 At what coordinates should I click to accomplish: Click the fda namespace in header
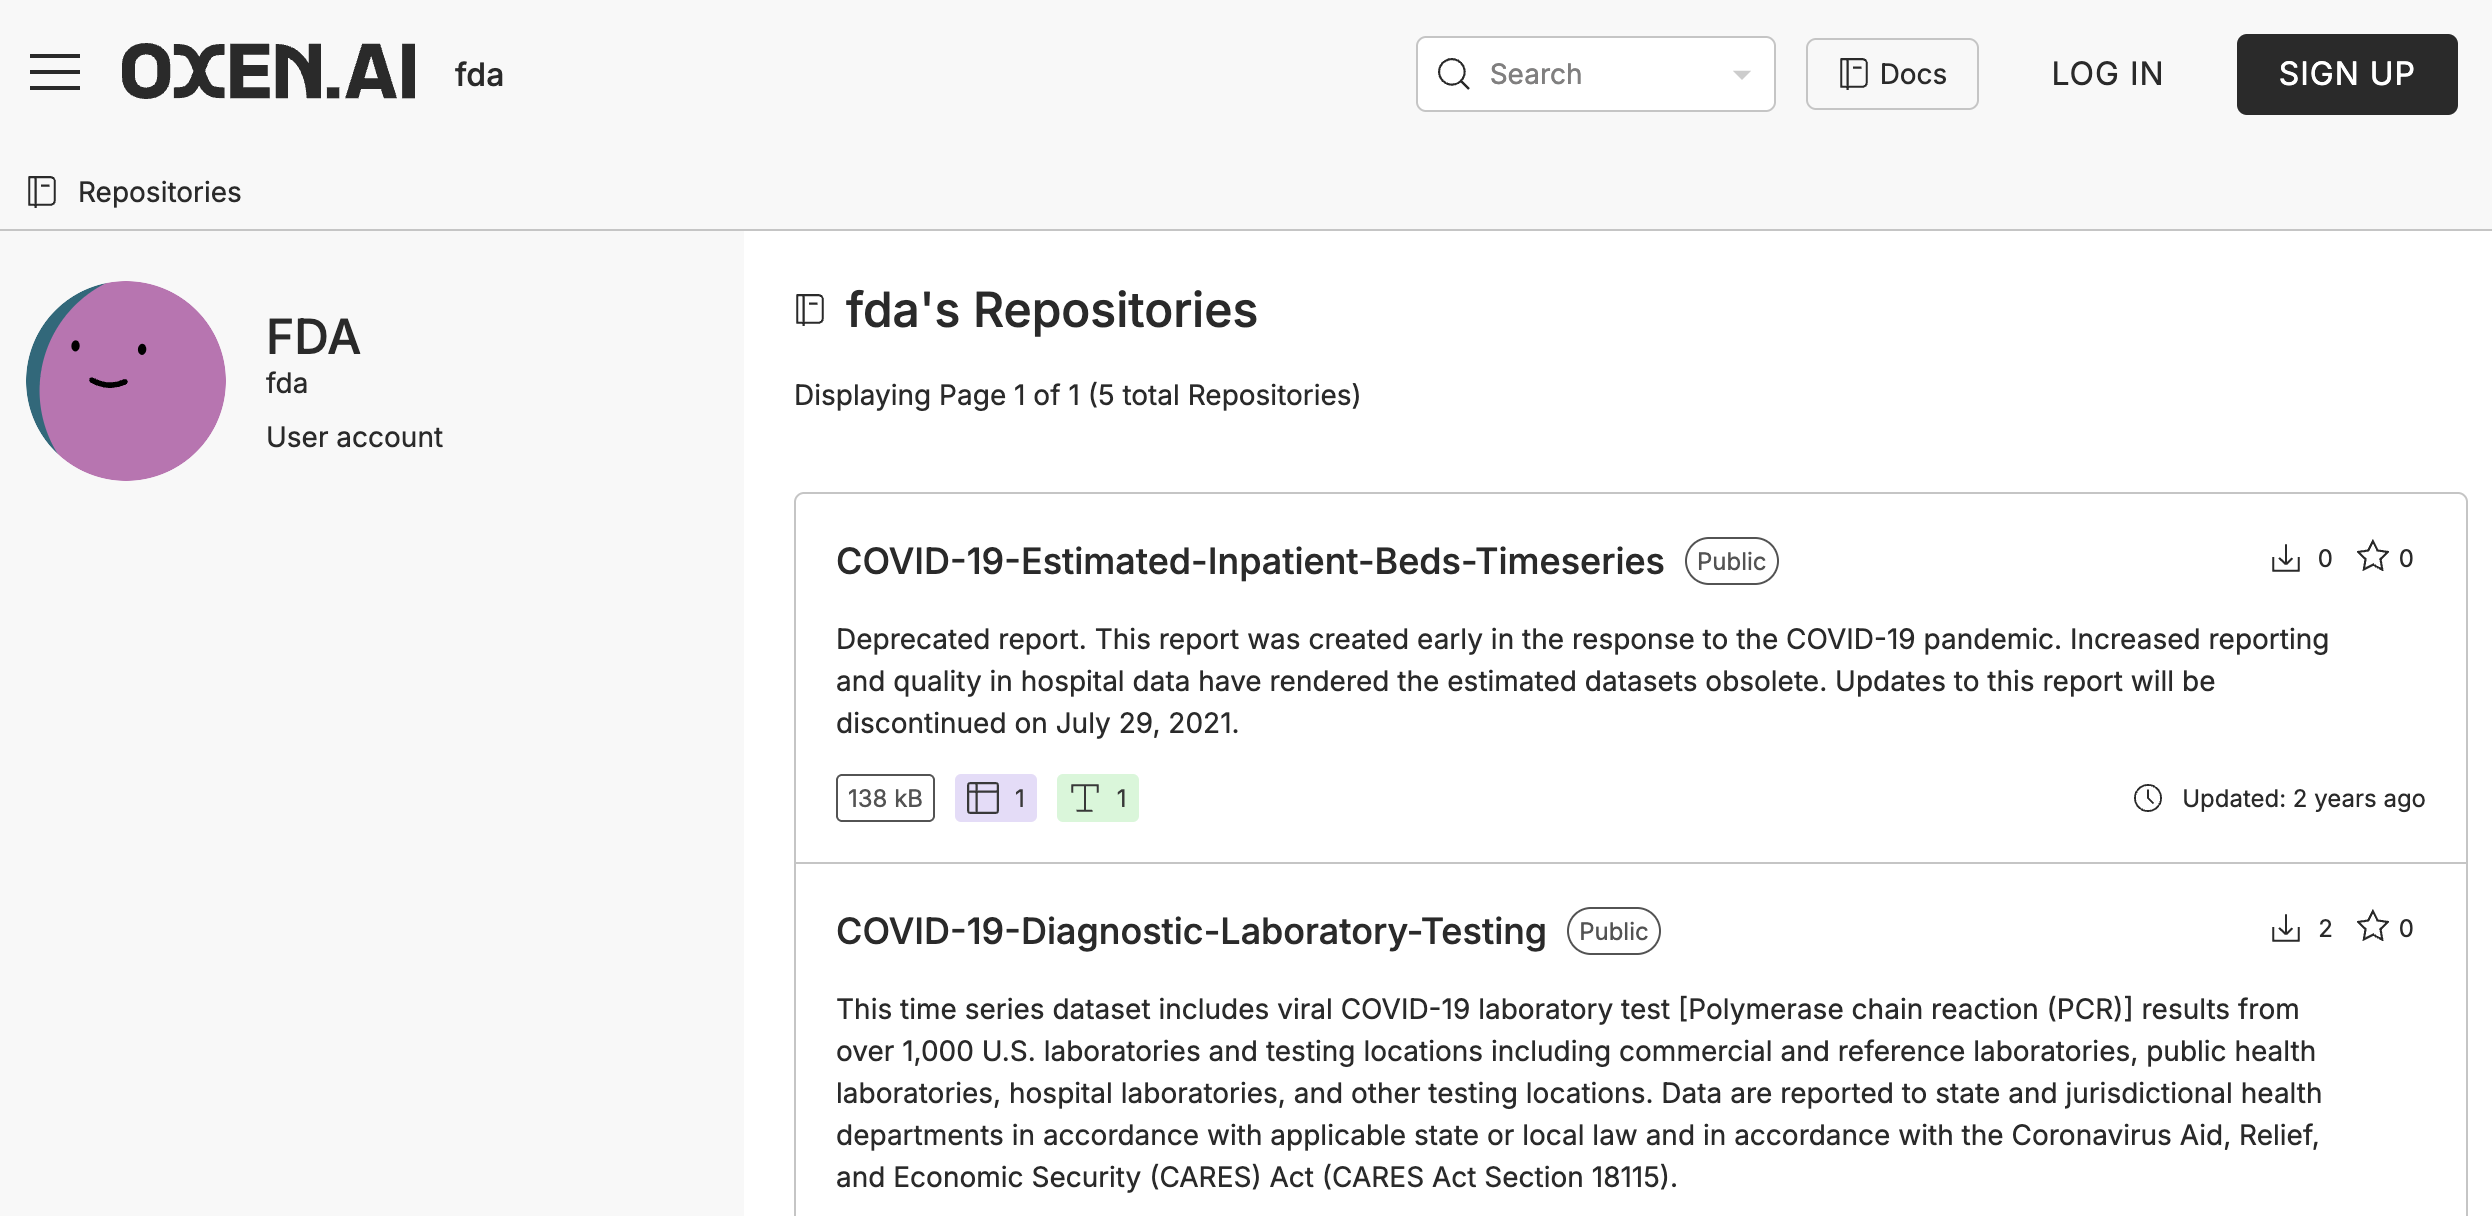coord(478,75)
